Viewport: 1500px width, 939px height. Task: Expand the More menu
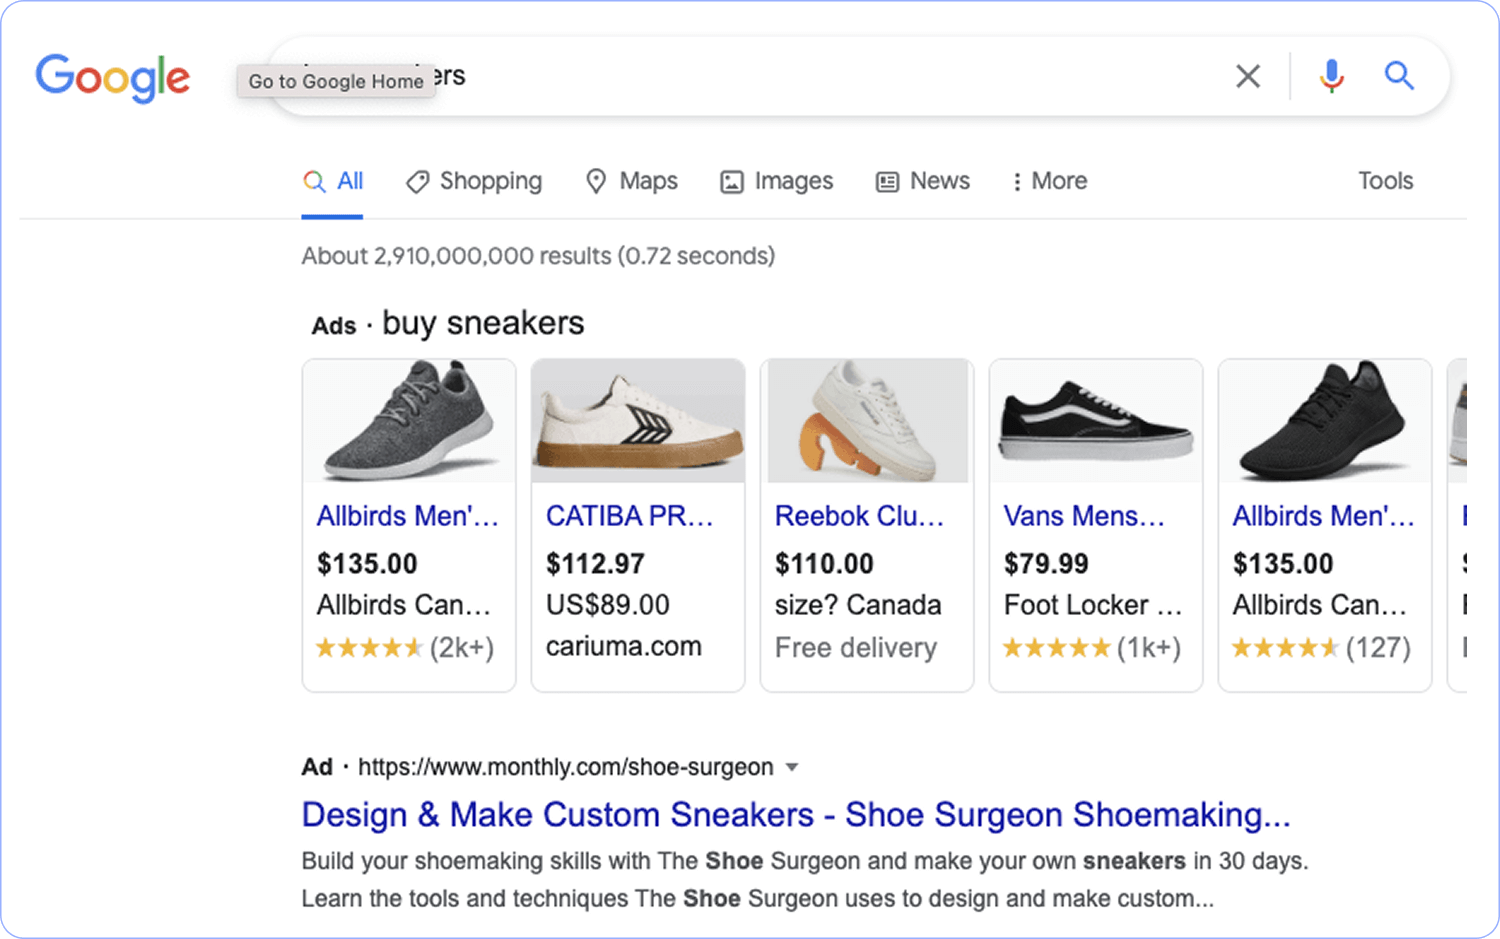tap(1048, 181)
